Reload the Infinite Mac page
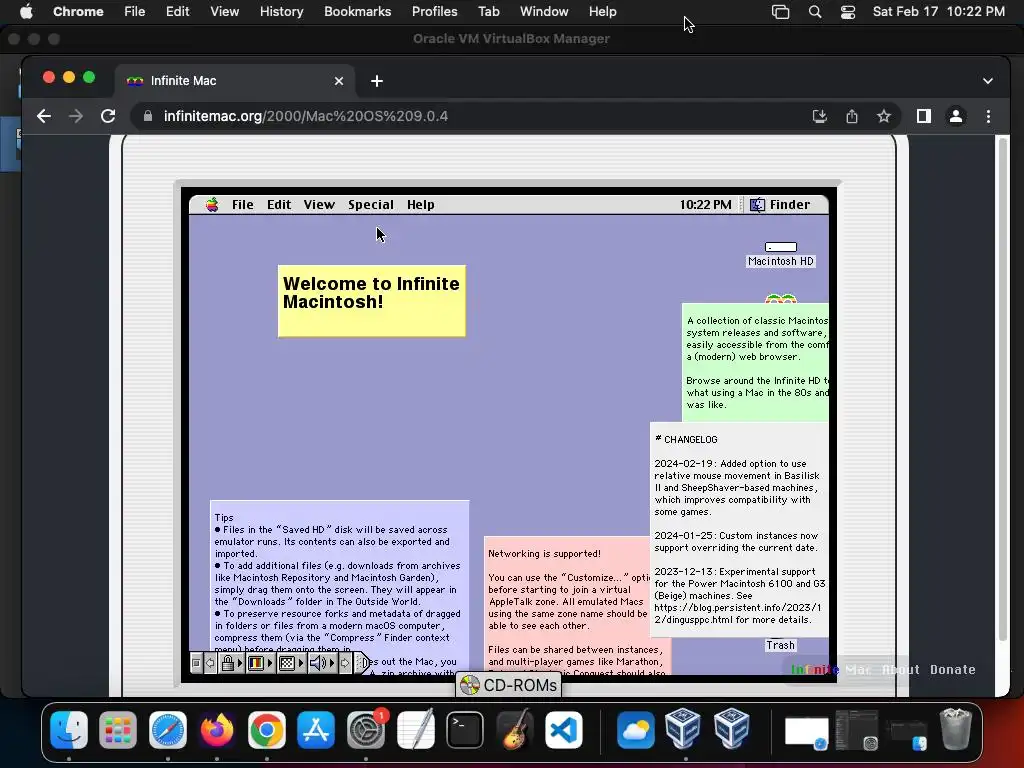 (108, 116)
